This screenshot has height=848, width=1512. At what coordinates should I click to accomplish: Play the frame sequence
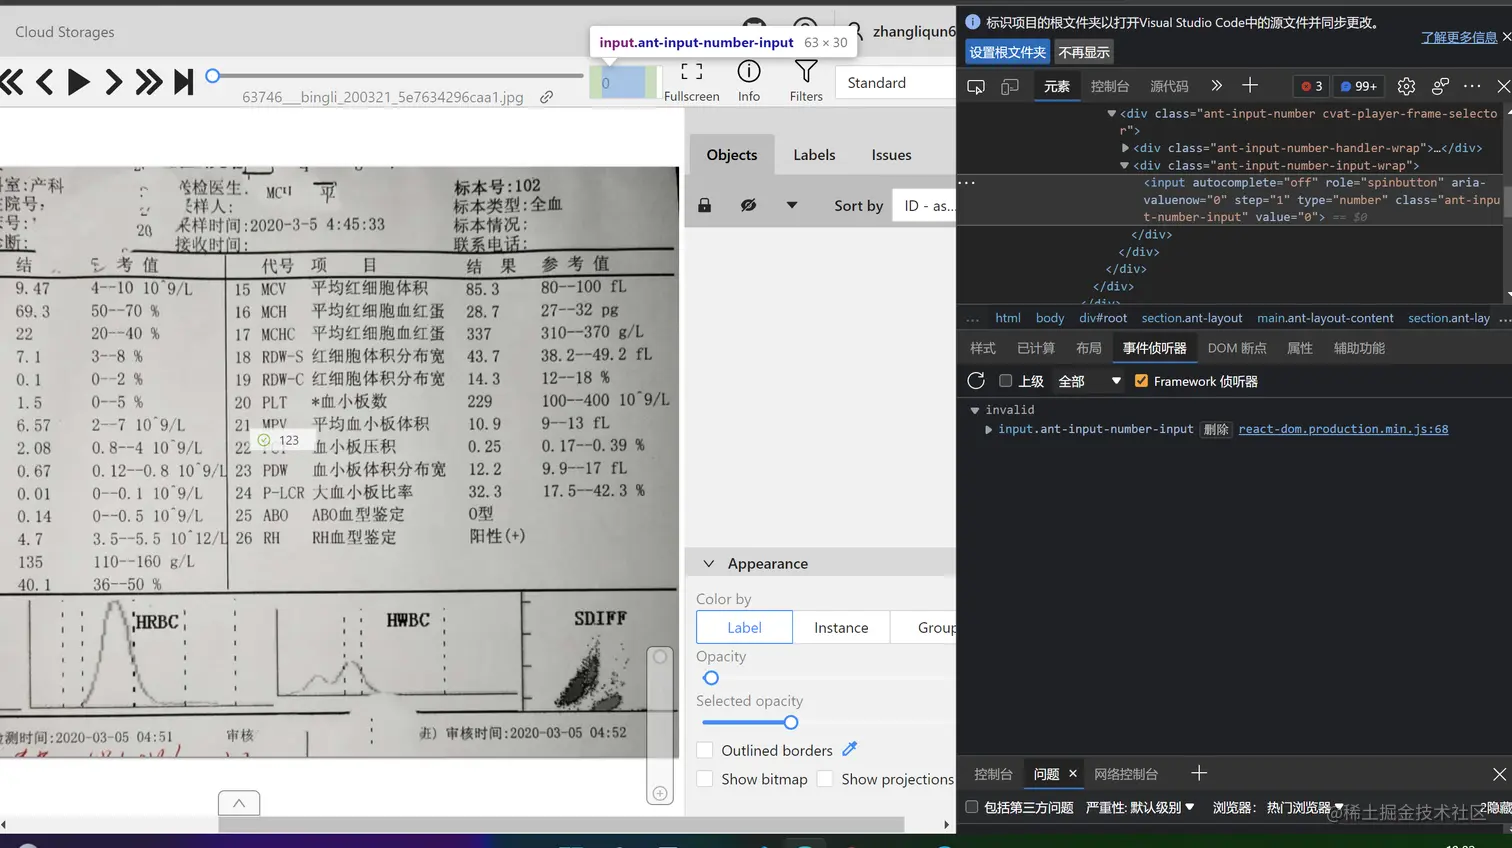pyautogui.click(x=78, y=82)
